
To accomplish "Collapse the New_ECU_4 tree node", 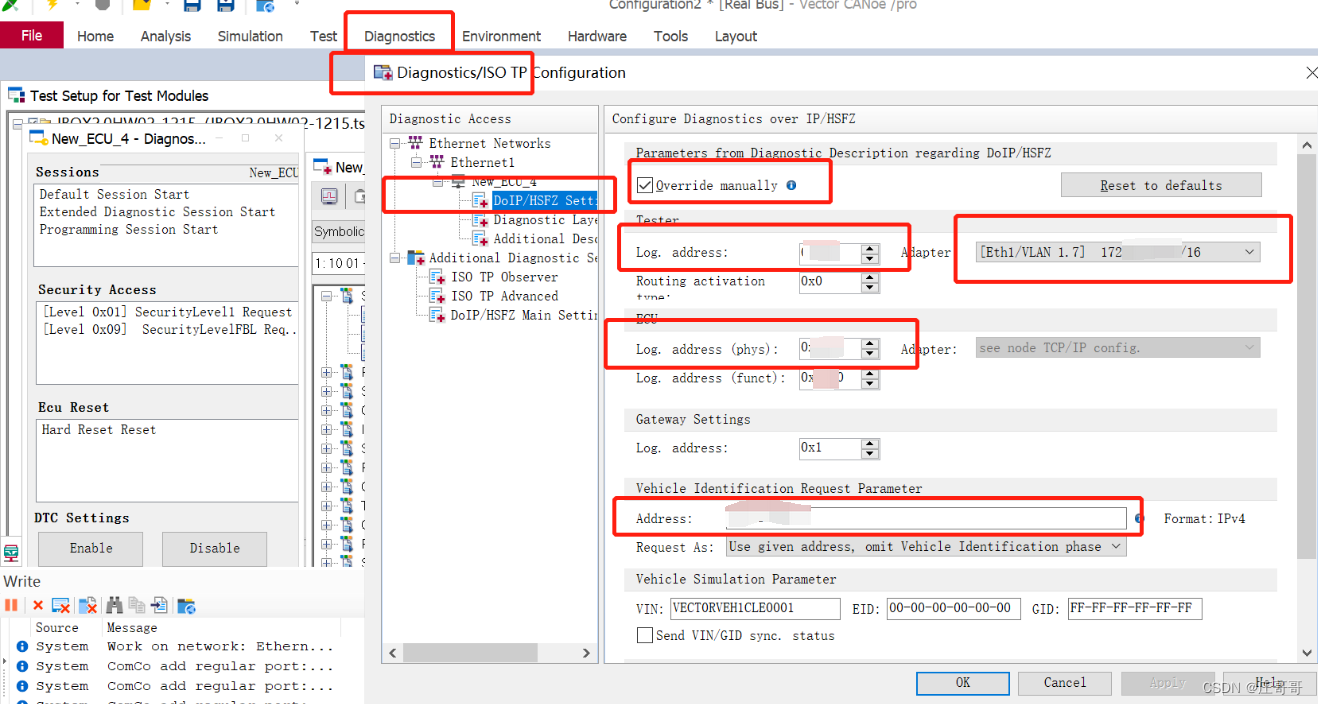I will [x=438, y=182].
